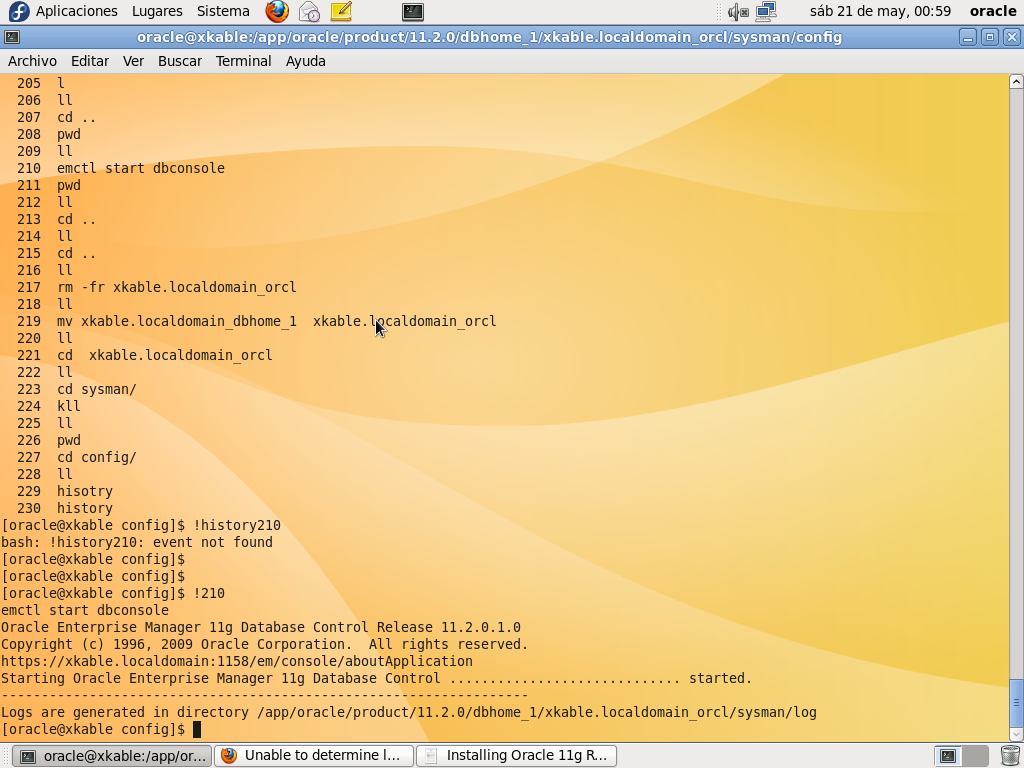Launch Firefox from the top panel
Screen dimensions: 1024x768
(x=277, y=11)
